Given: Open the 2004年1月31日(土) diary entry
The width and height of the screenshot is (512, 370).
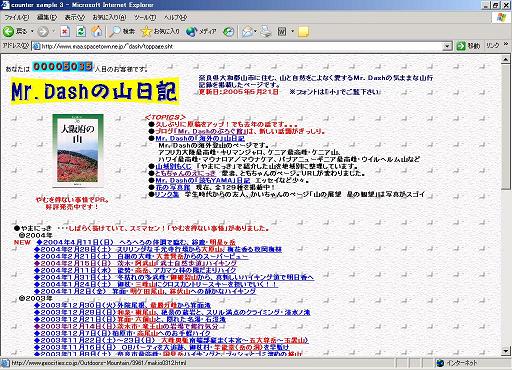Looking at the screenshot, I should [x=174, y=277].
